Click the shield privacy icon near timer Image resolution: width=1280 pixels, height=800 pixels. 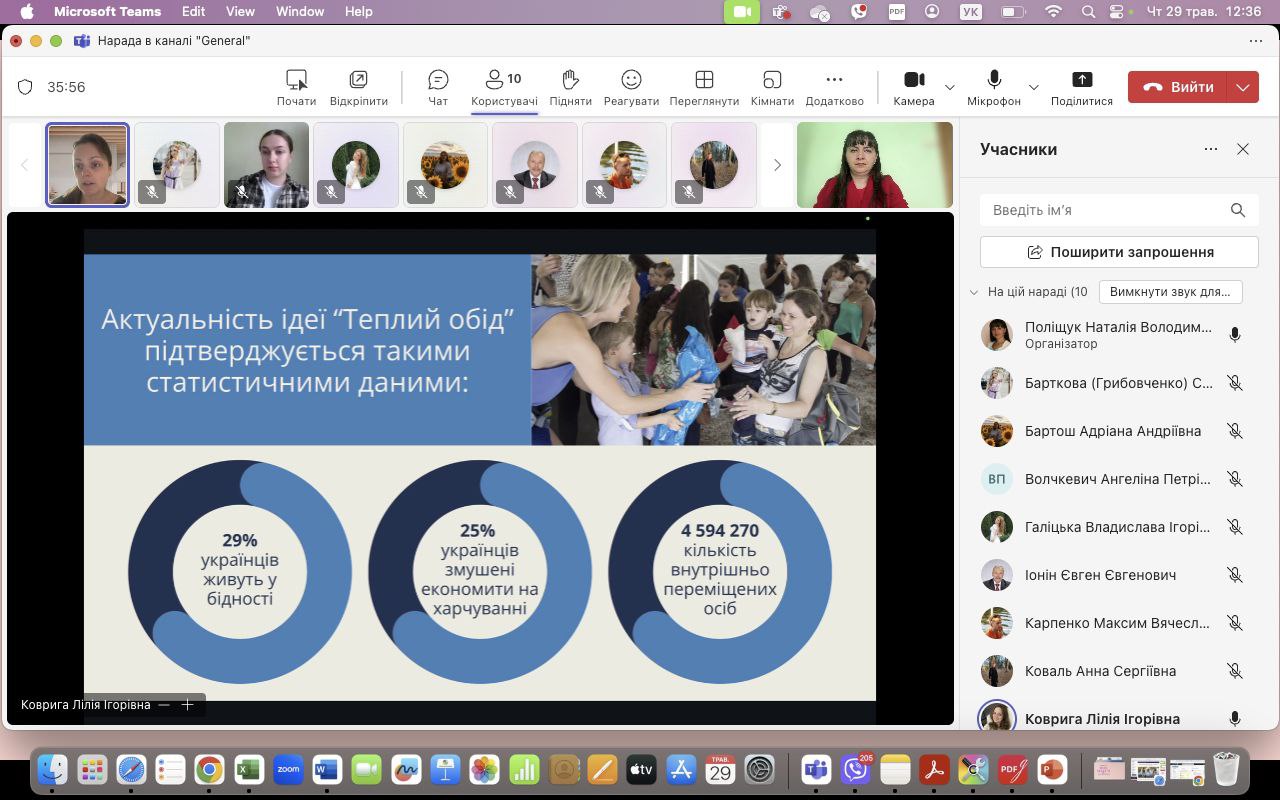click(x=25, y=87)
